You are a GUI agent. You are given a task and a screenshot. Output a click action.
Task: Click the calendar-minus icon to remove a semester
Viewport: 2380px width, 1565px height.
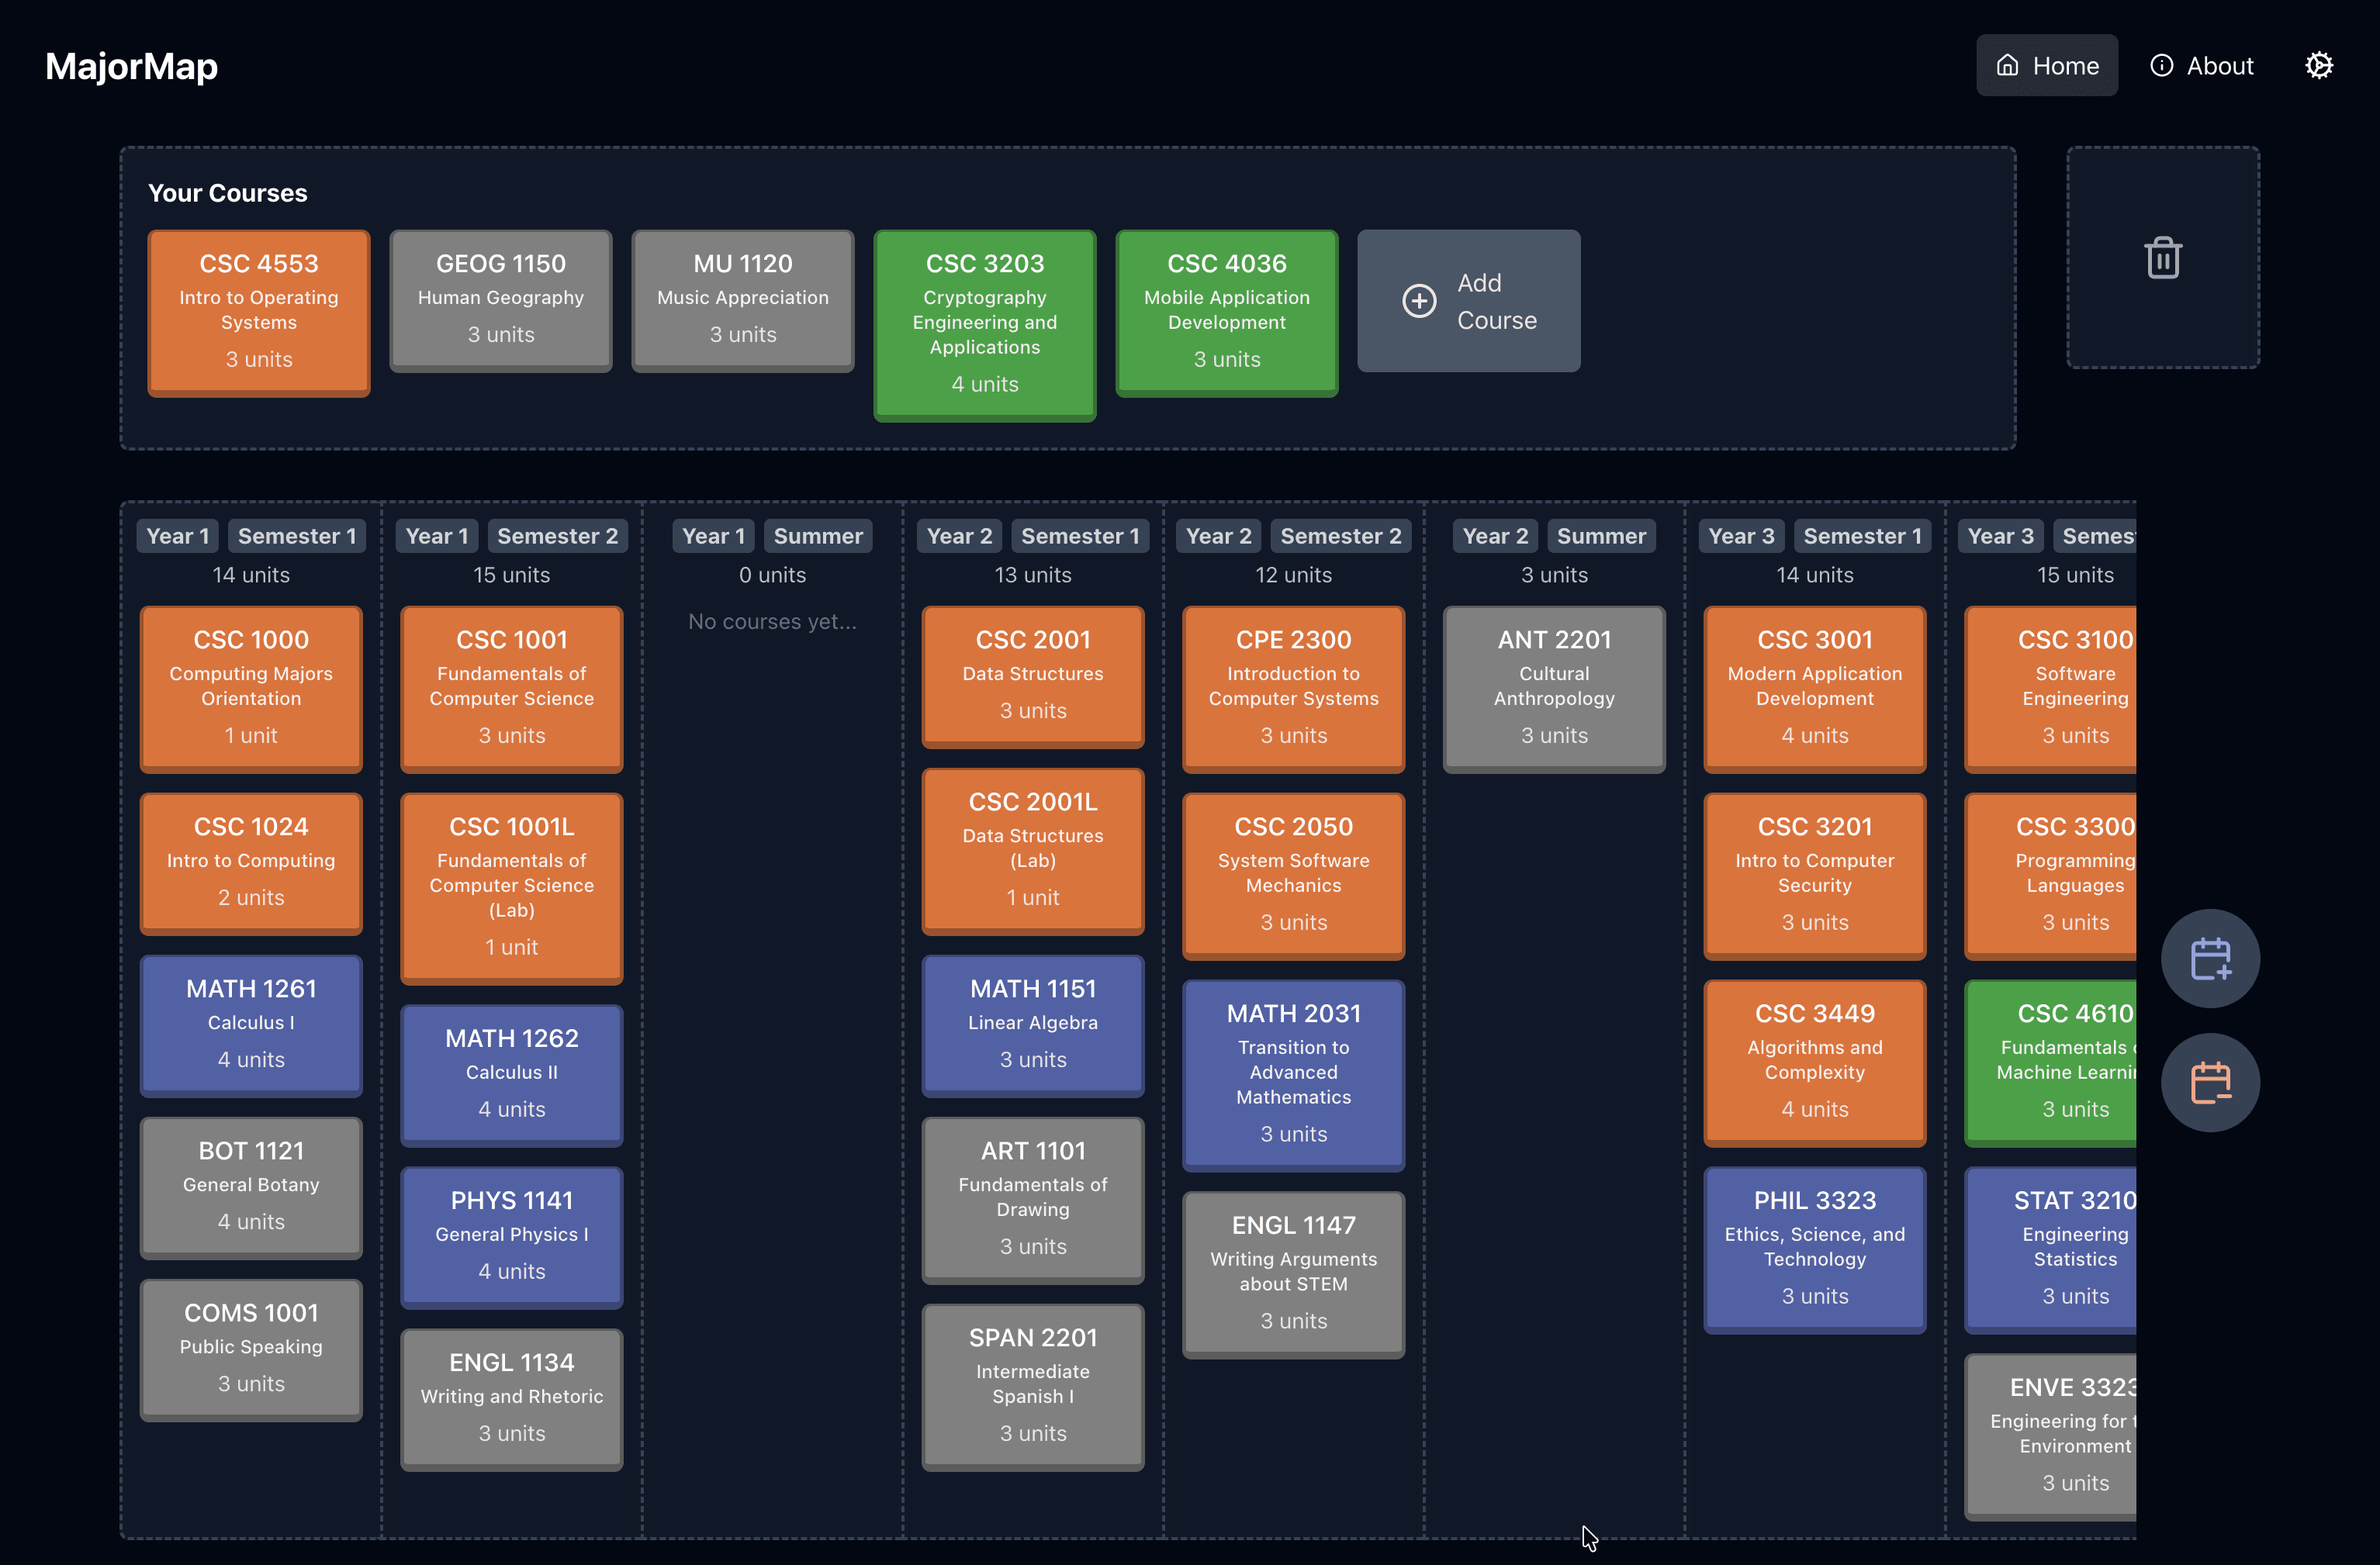pyautogui.click(x=2210, y=1082)
